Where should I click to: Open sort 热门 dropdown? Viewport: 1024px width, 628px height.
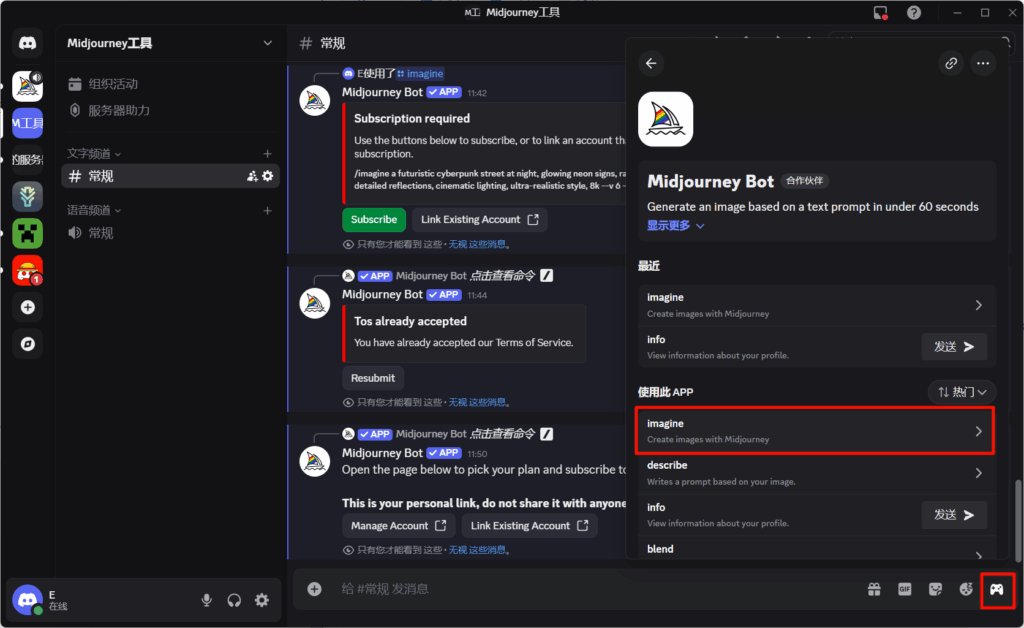tap(961, 392)
